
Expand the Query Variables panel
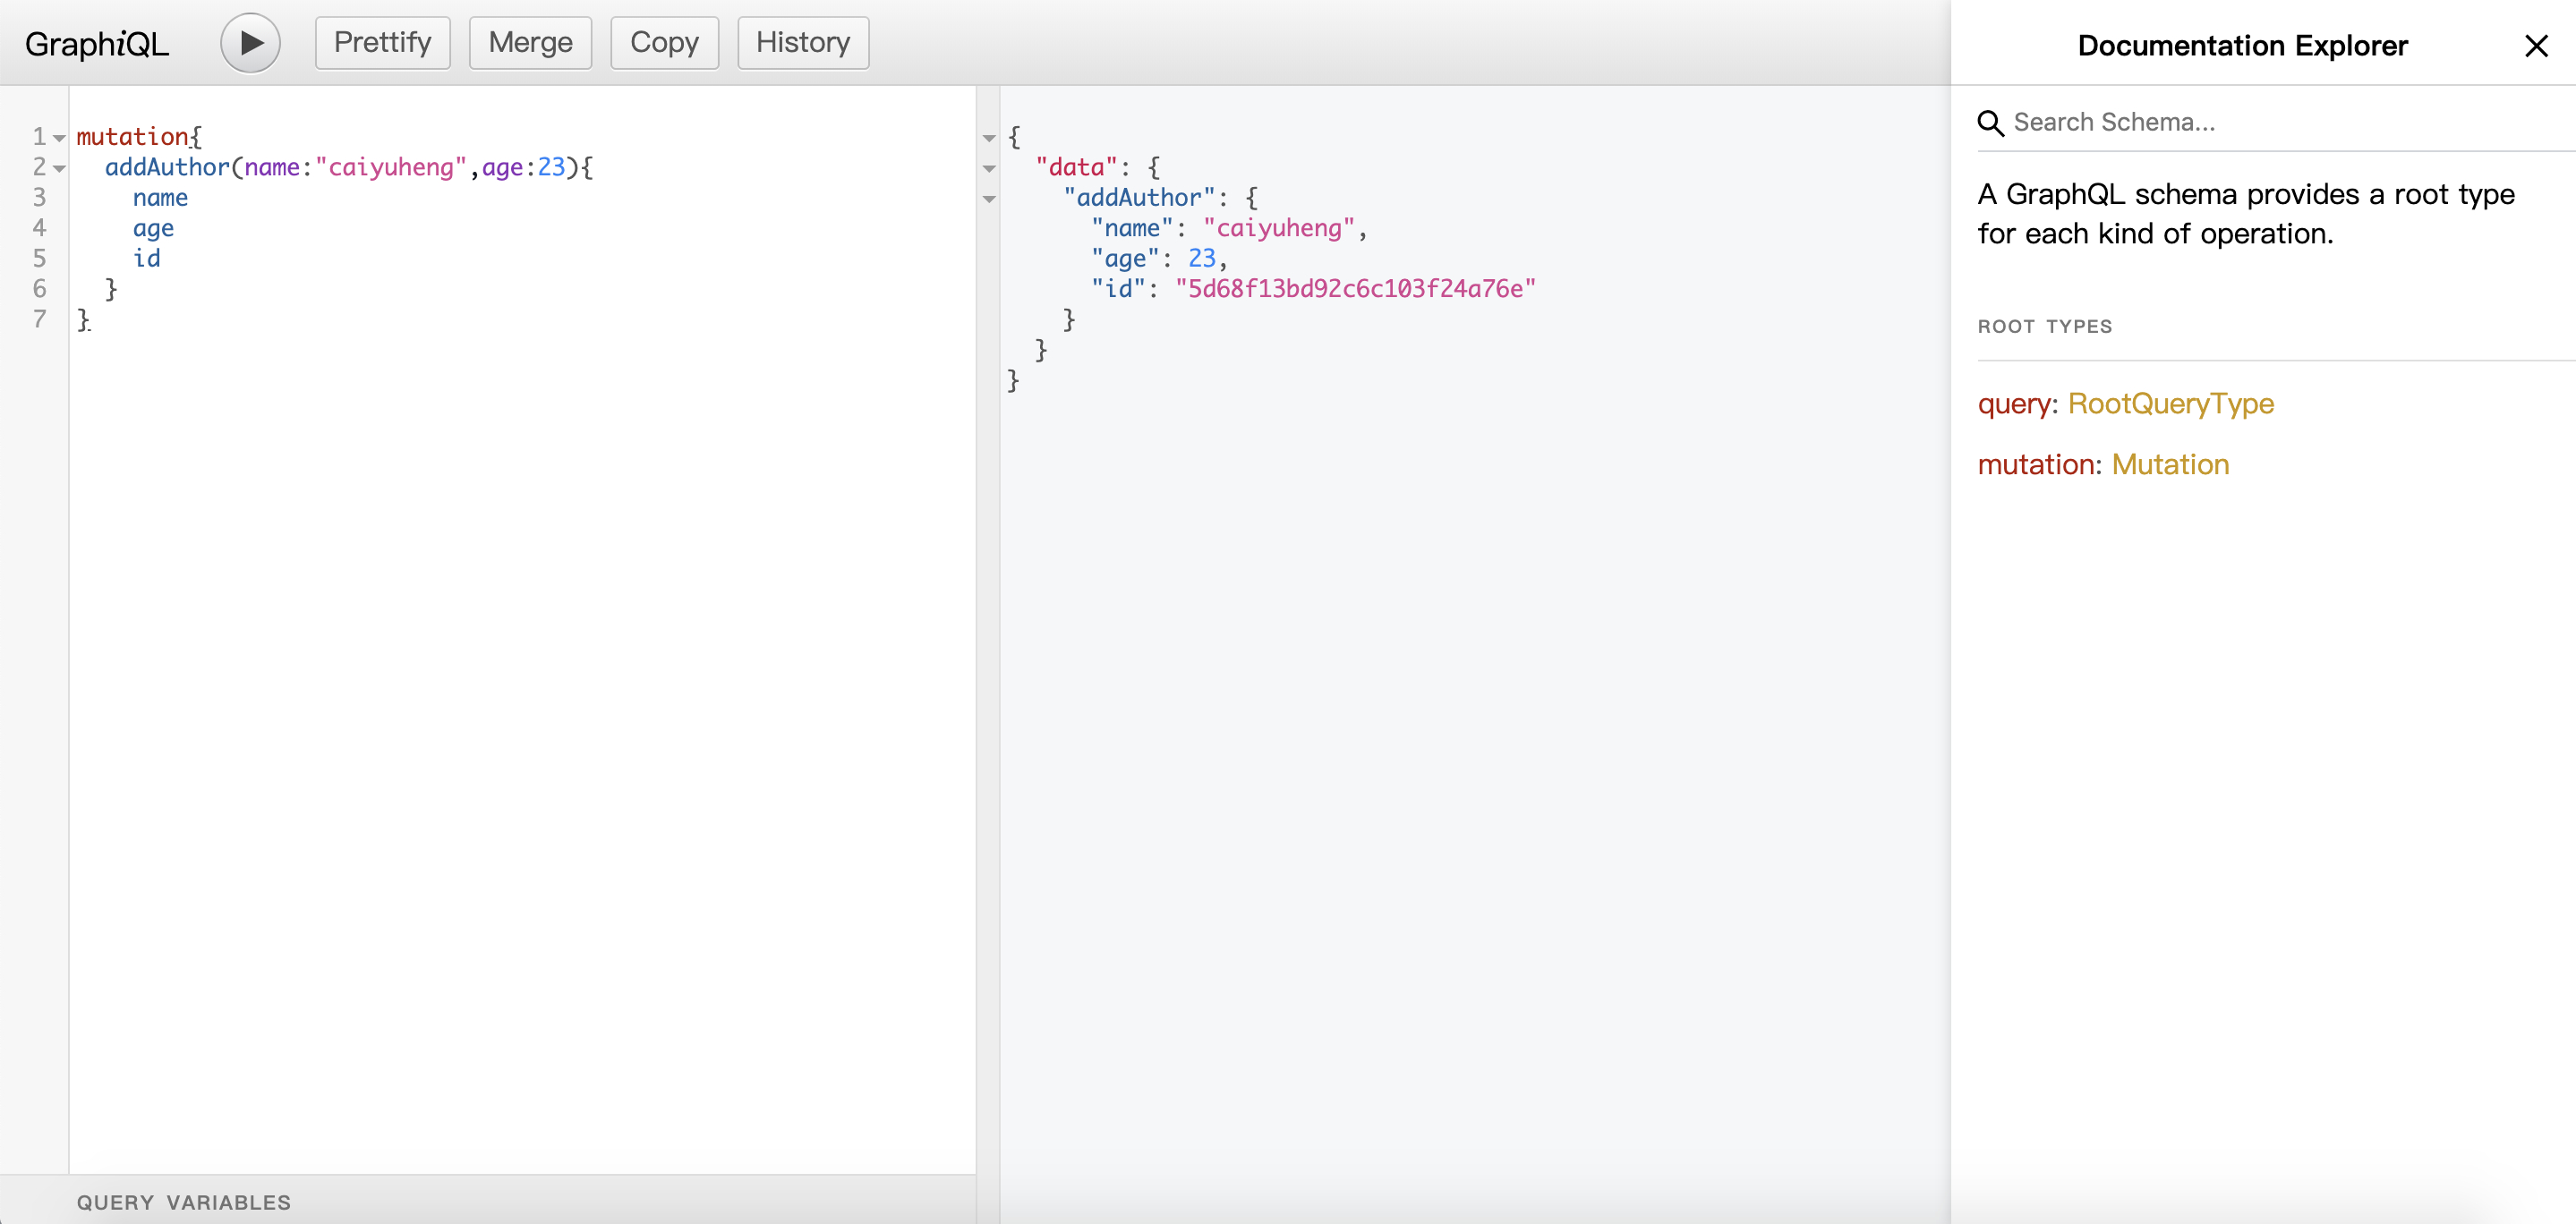pos(184,1202)
